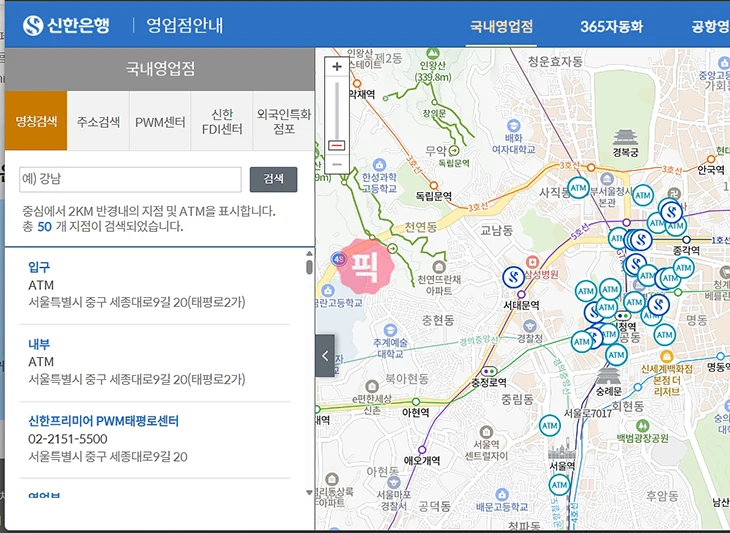The width and height of the screenshot is (730, 533).
Task: Click the 백범광장공원 park icon
Action: [642, 425]
